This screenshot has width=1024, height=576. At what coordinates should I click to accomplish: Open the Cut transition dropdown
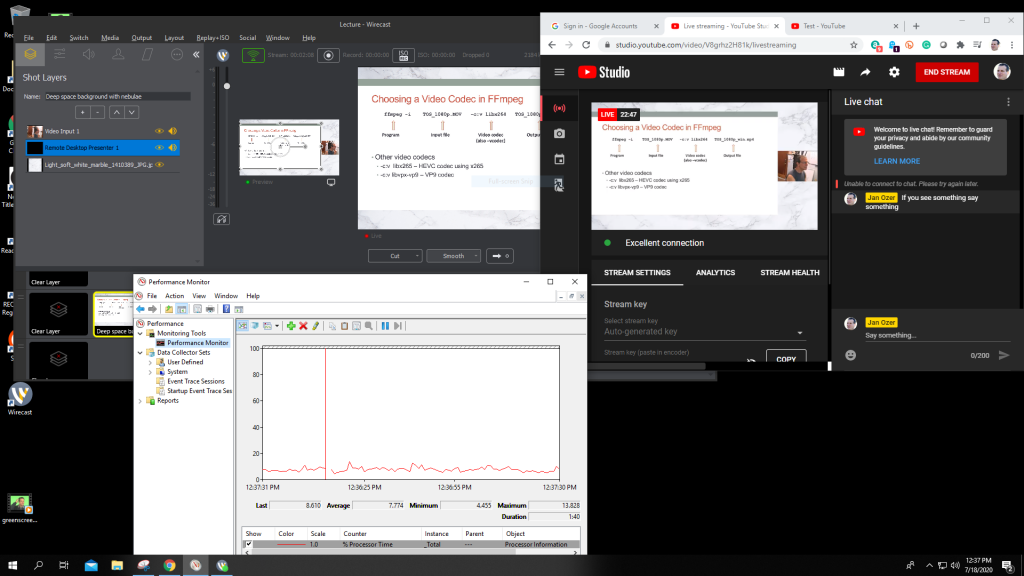(394, 256)
